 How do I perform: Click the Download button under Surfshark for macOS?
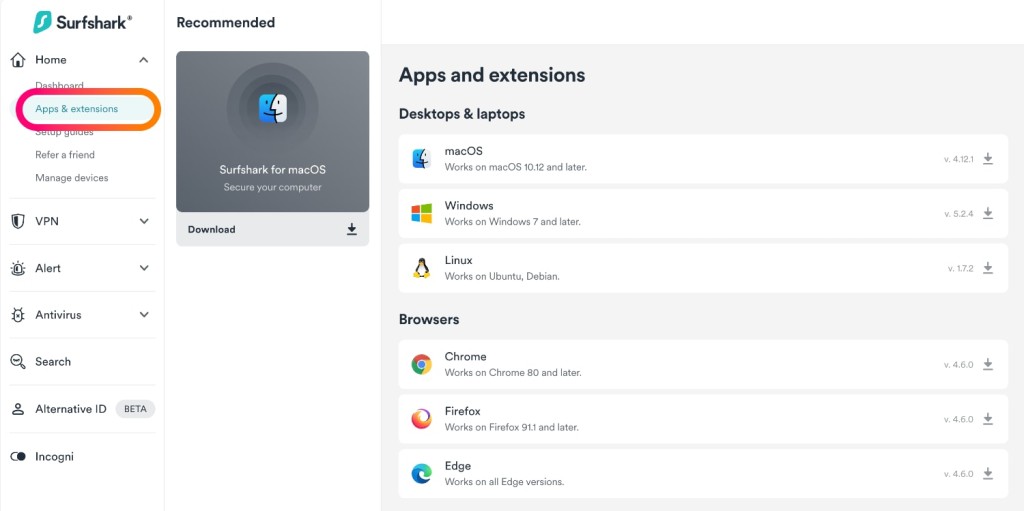point(272,229)
